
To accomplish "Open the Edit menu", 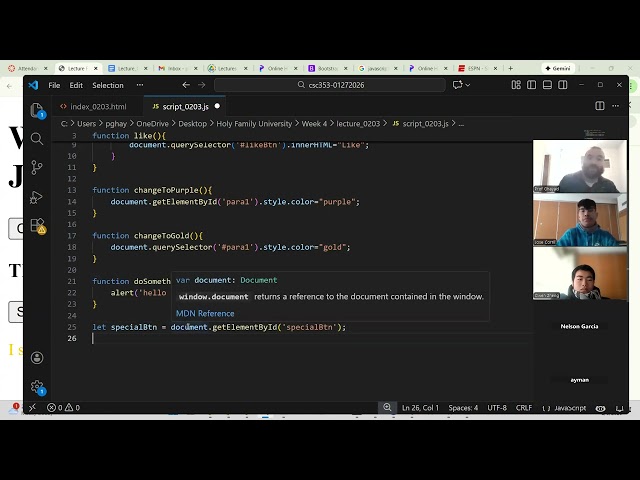I will pyautogui.click(x=76, y=85).
